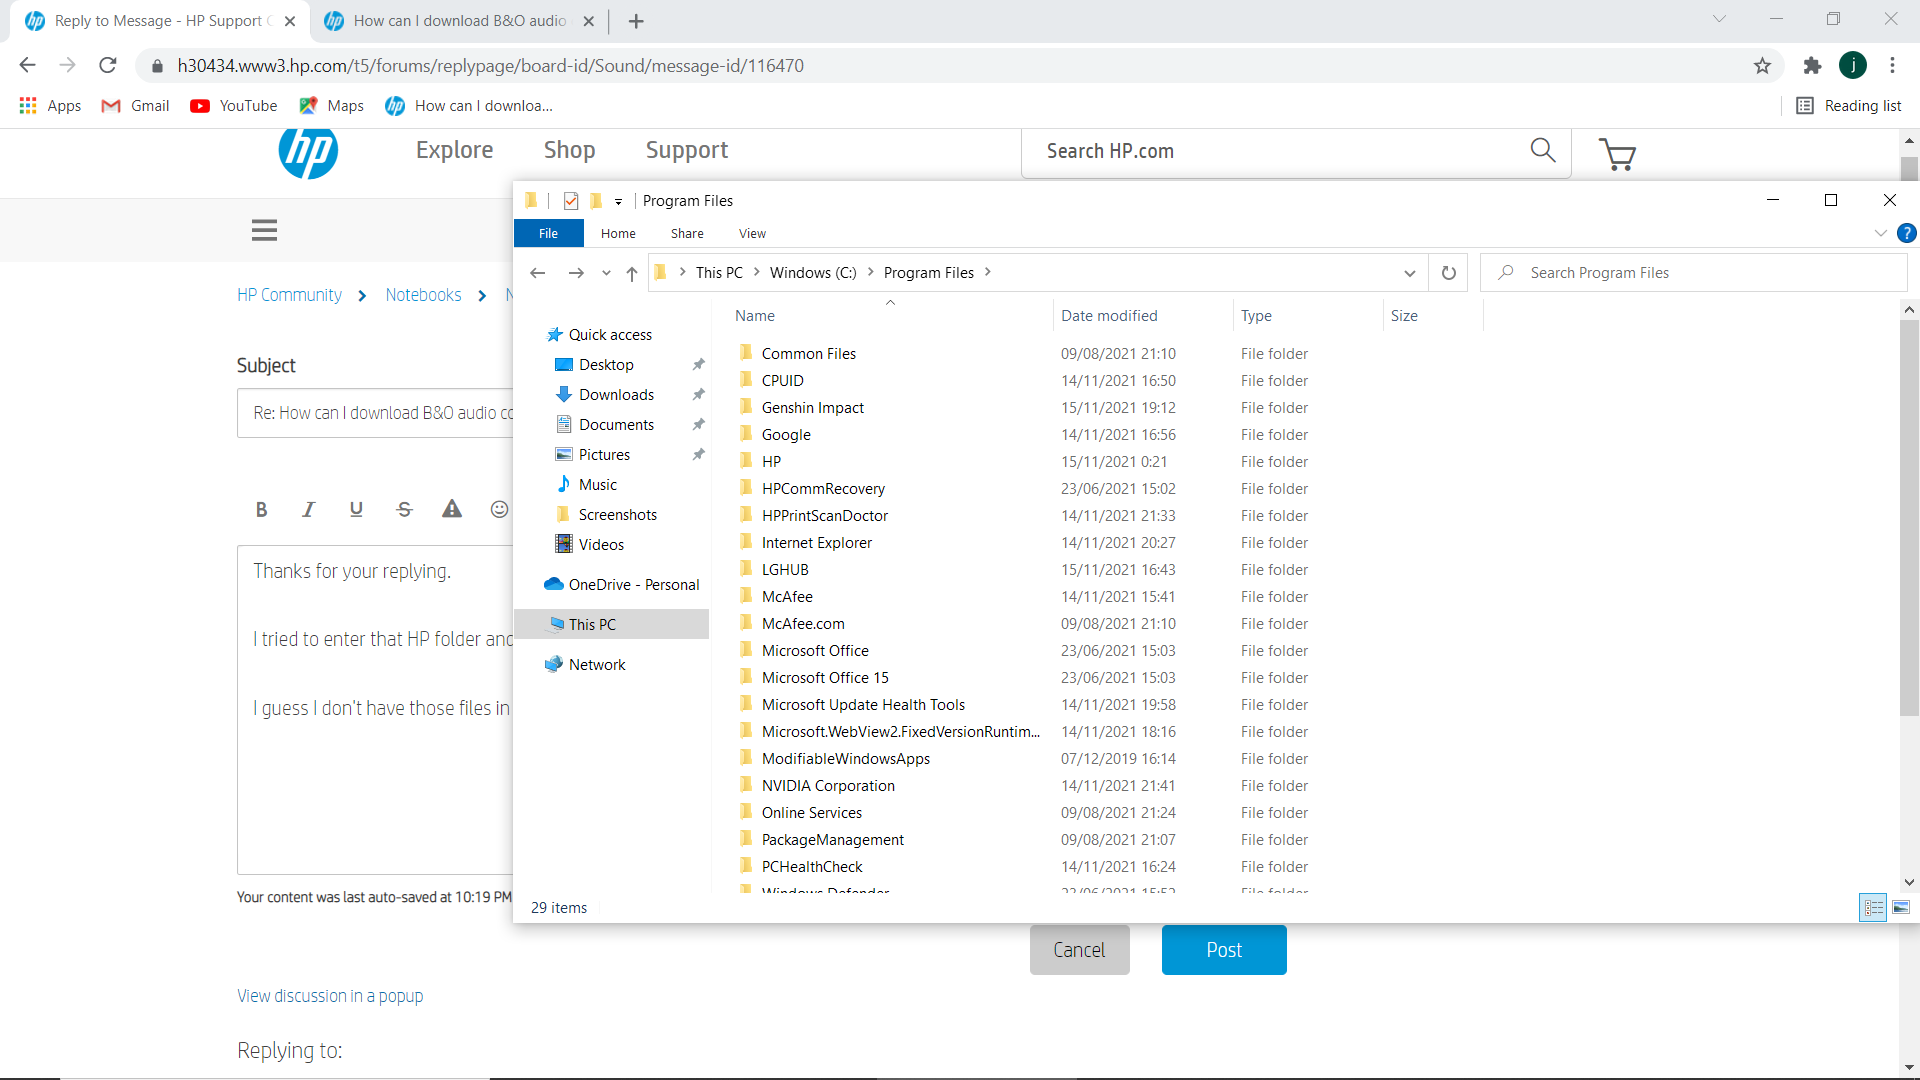Image resolution: width=1920 pixels, height=1080 pixels.
Task: Open recent locations dropdown arrow
Action: click(x=606, y=273)
